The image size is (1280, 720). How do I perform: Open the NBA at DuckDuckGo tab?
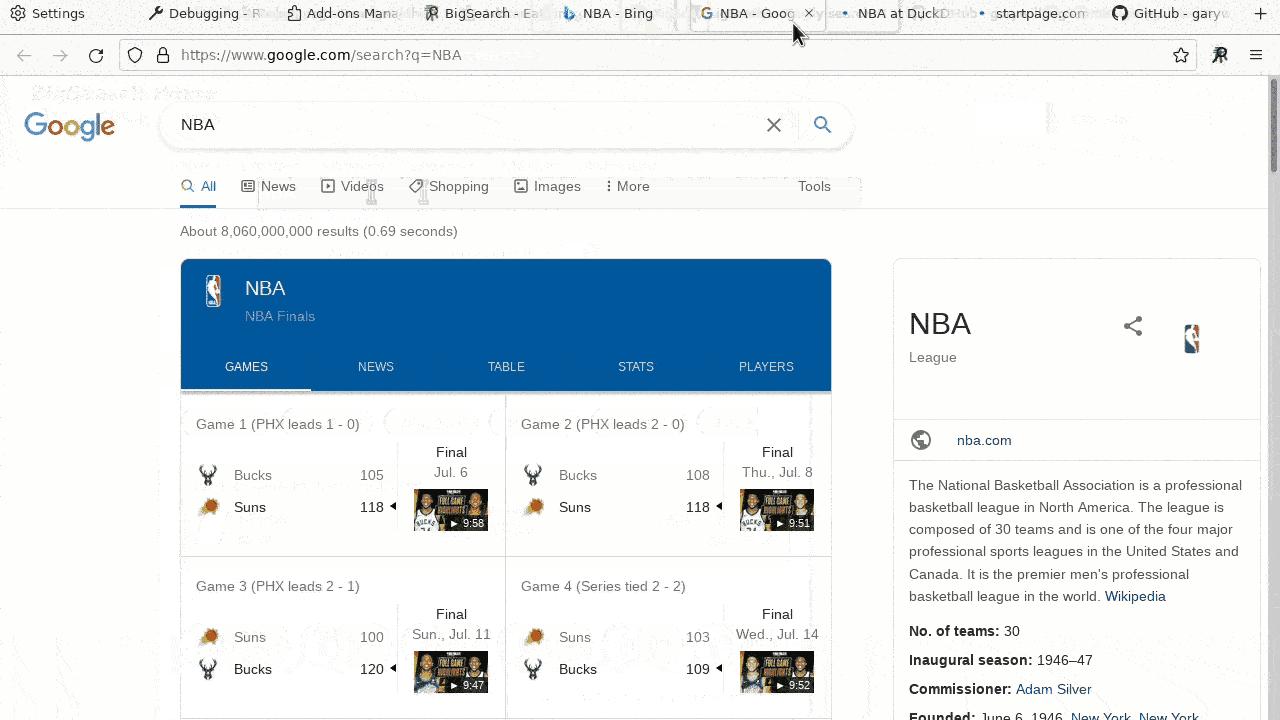pos(893,14)
